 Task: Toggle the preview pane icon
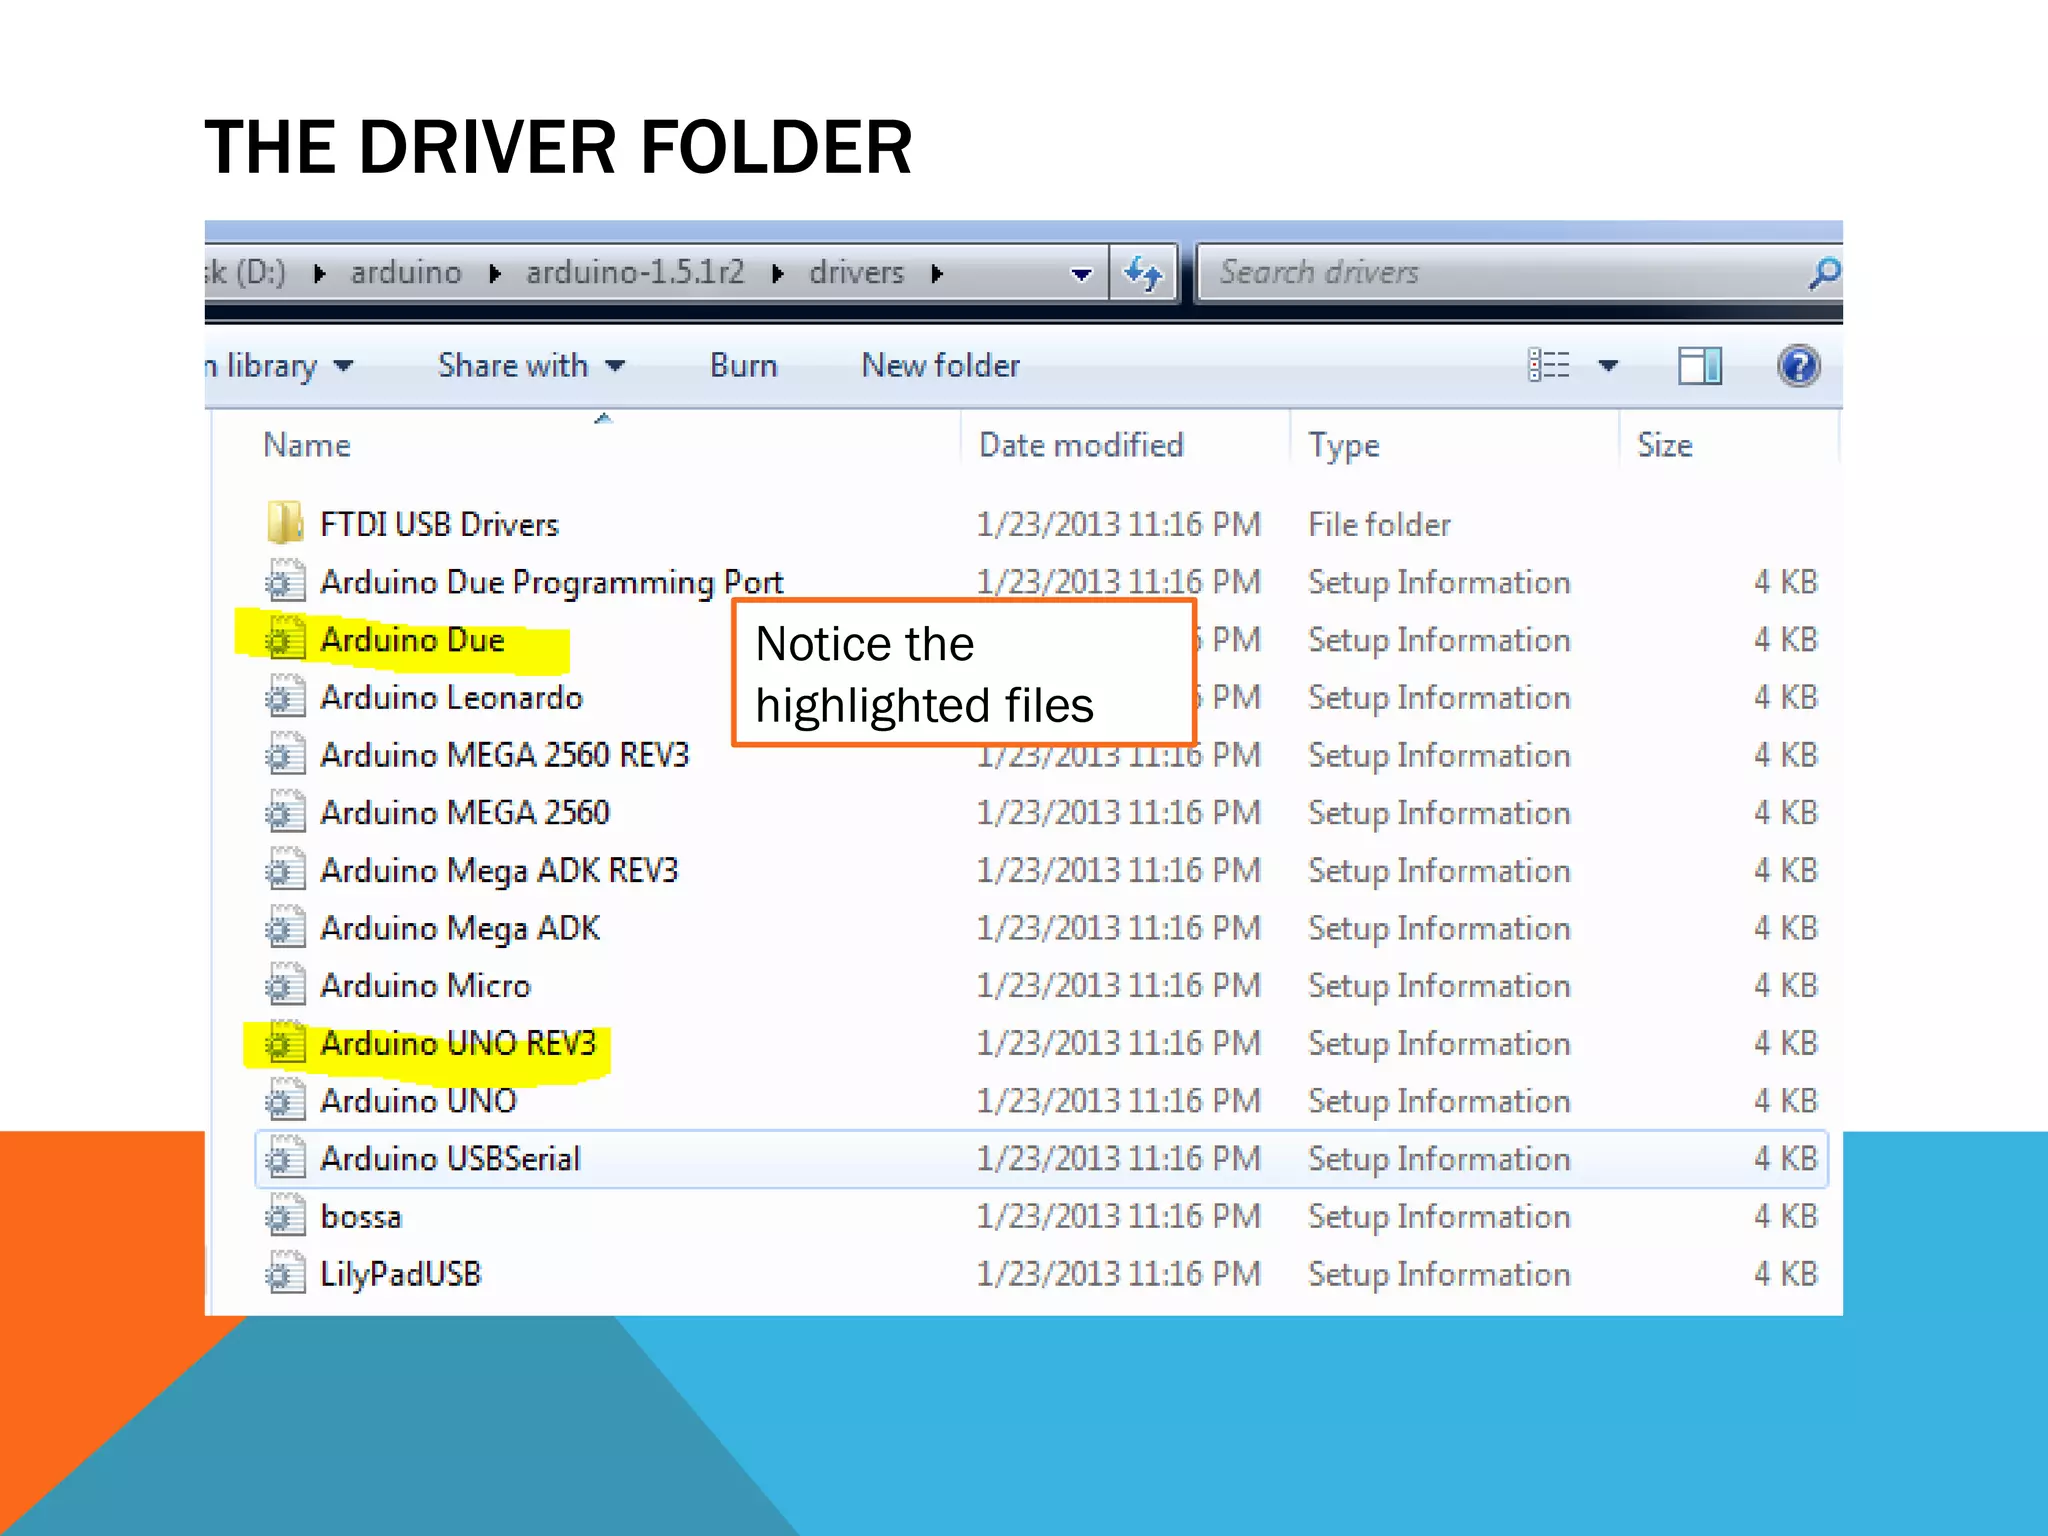click(1699, 366)
